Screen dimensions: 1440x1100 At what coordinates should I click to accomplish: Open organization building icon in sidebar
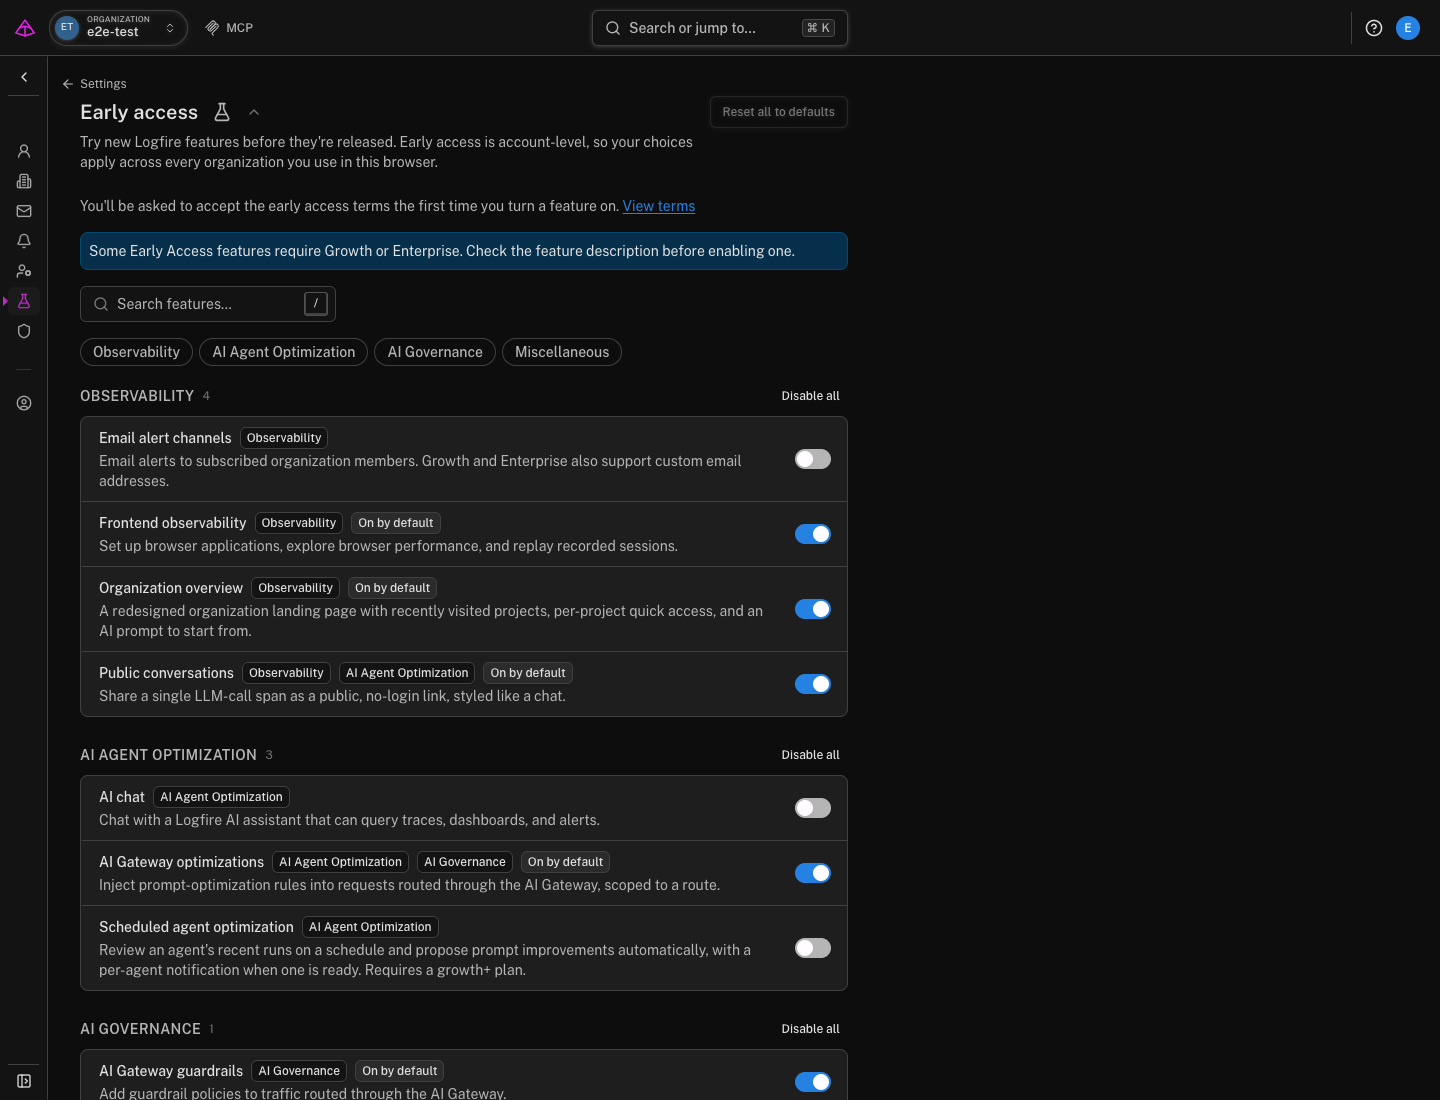[x=24, y=181]
